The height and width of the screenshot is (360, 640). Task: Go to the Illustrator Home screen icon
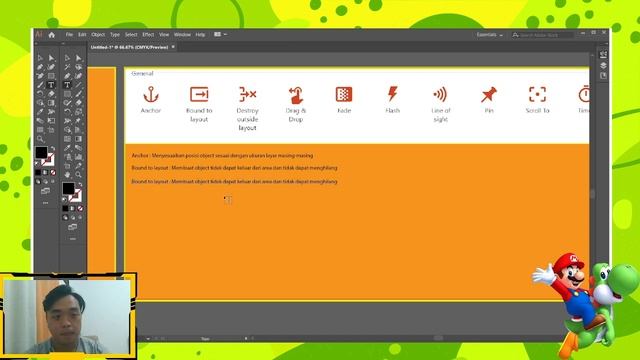51,35
